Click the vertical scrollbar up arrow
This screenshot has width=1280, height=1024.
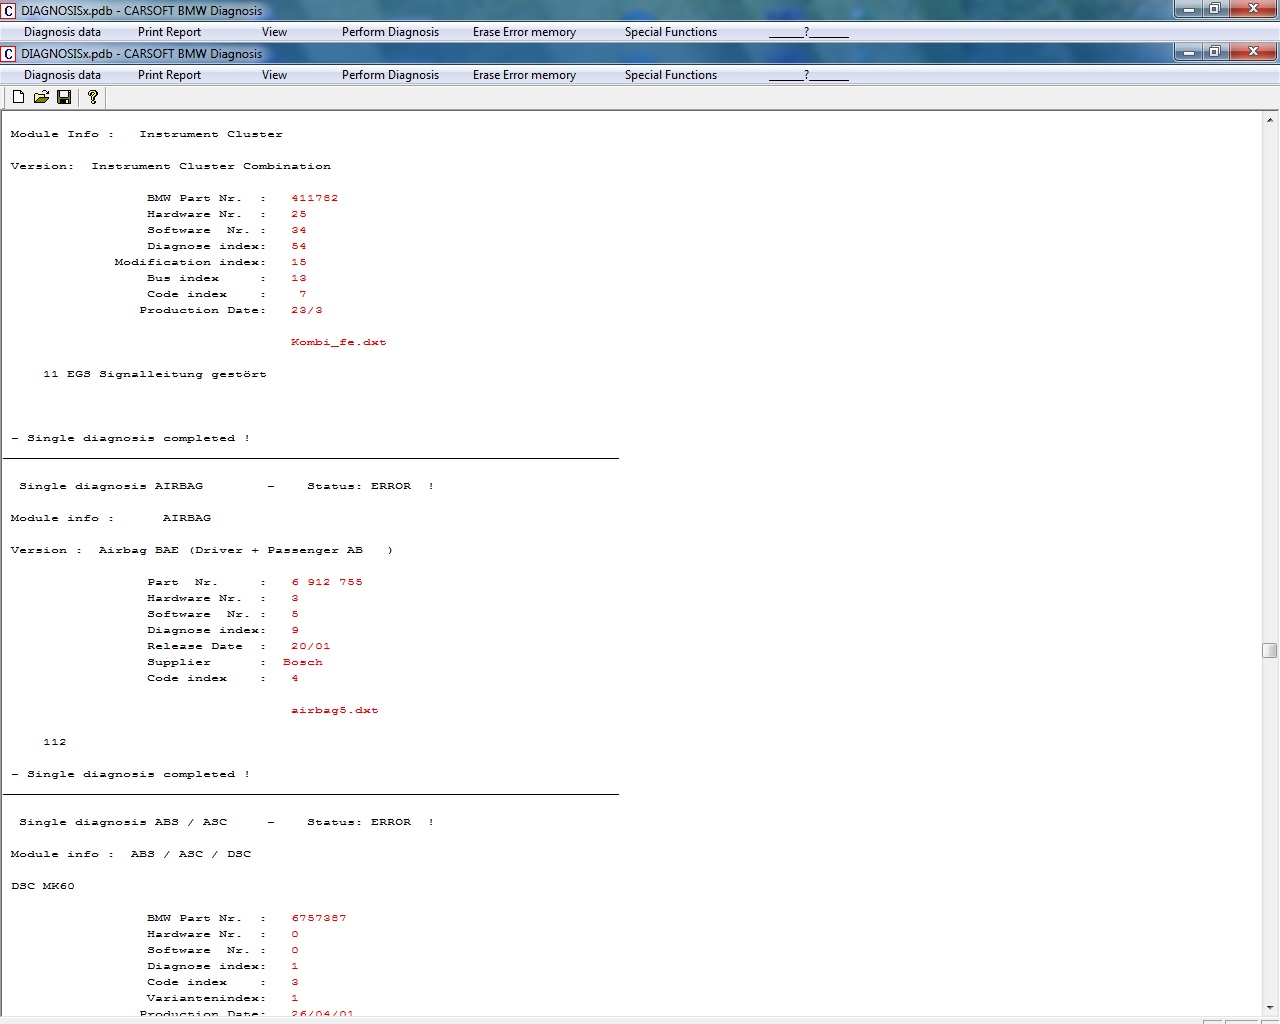pos(1270,120)
